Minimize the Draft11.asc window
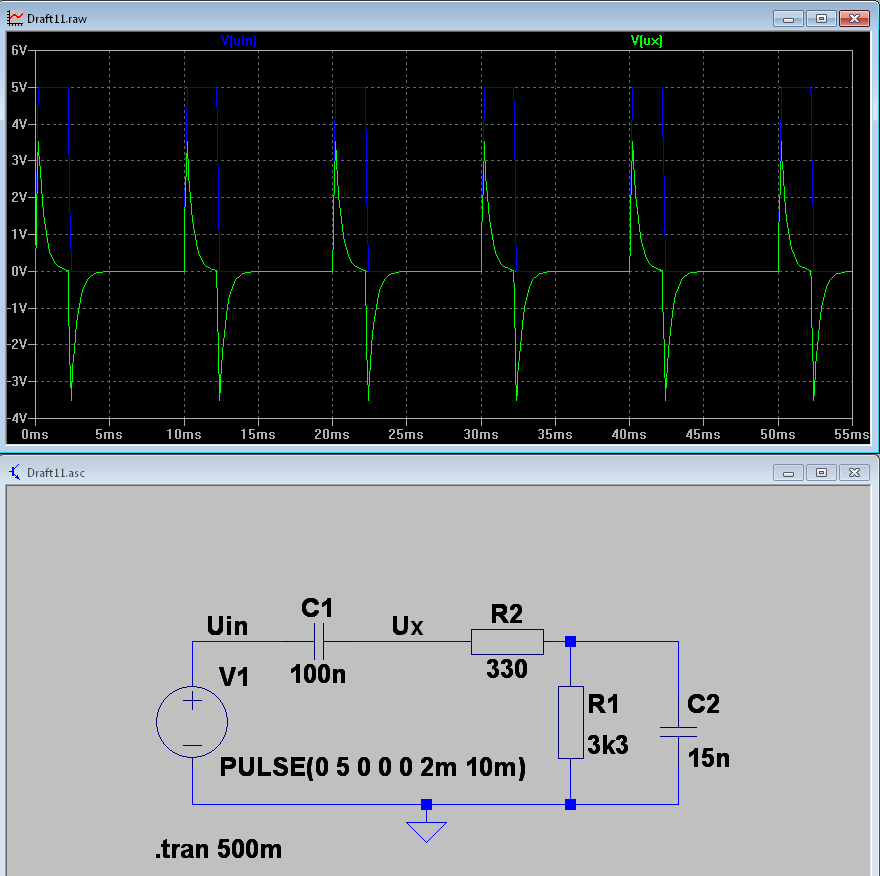Viewport: 880px width, 876px height. pos(788,473)
